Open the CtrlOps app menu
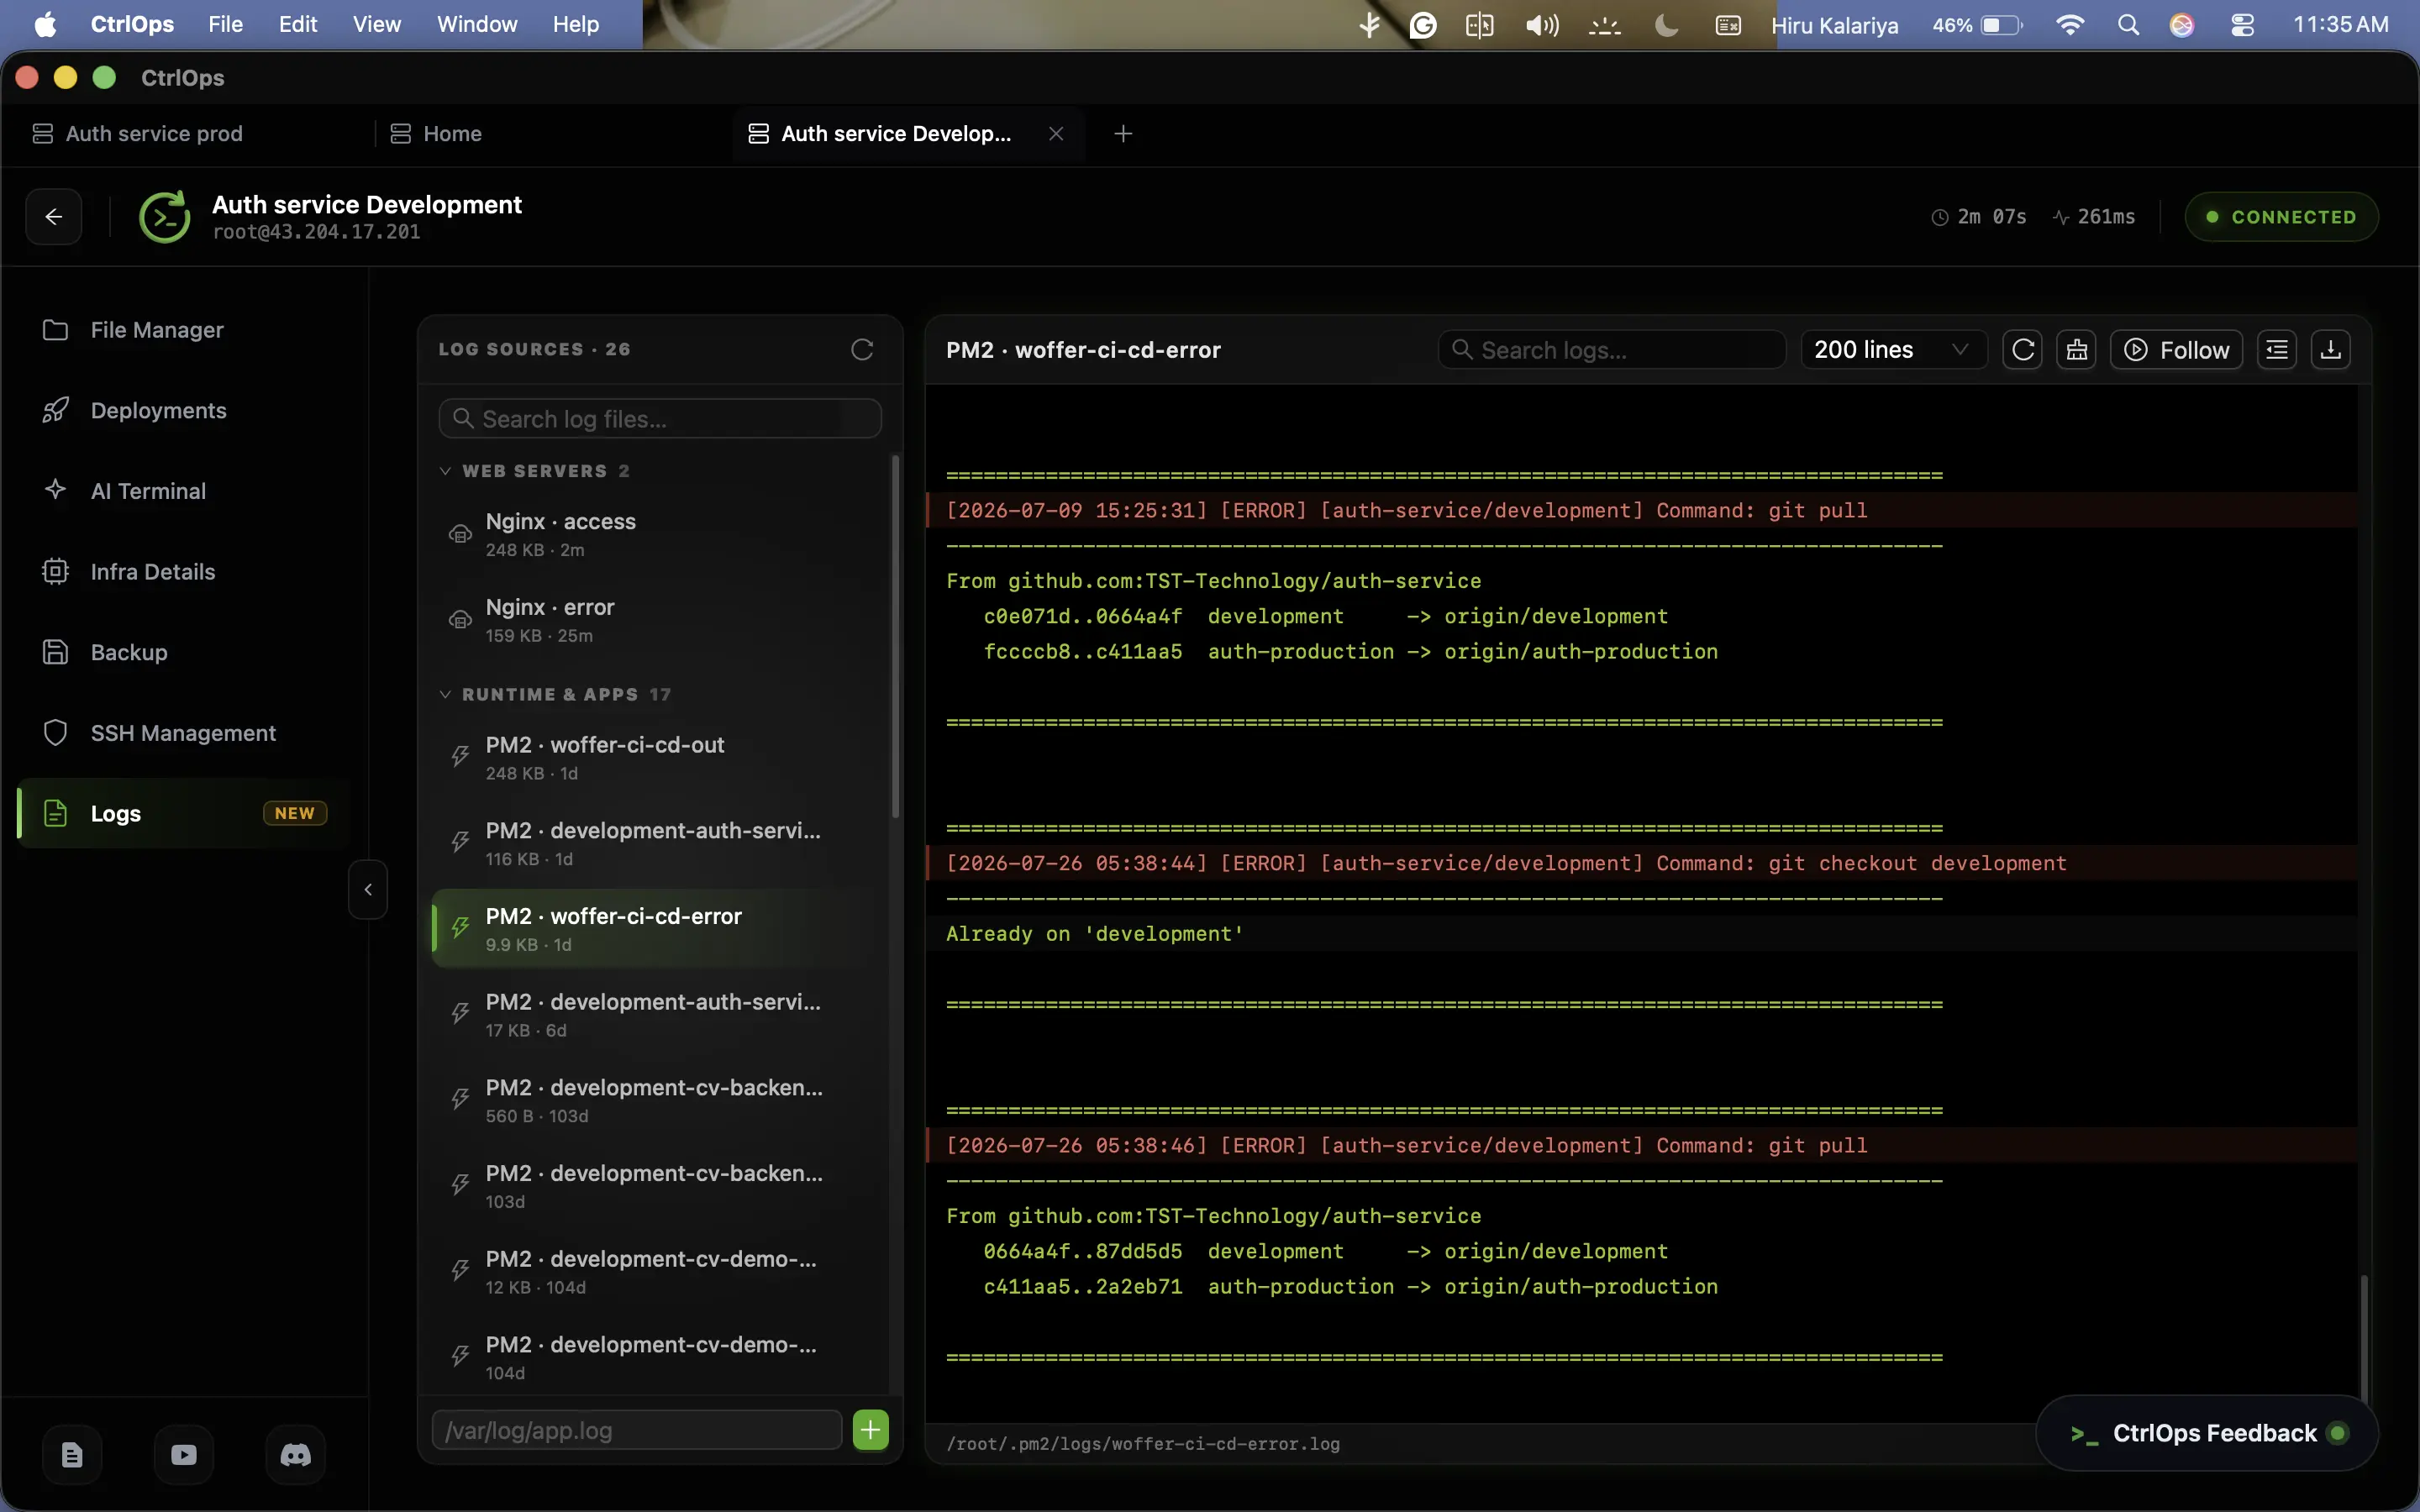This screenshot has height=1512, width=2420. click(x=132, y=25)
